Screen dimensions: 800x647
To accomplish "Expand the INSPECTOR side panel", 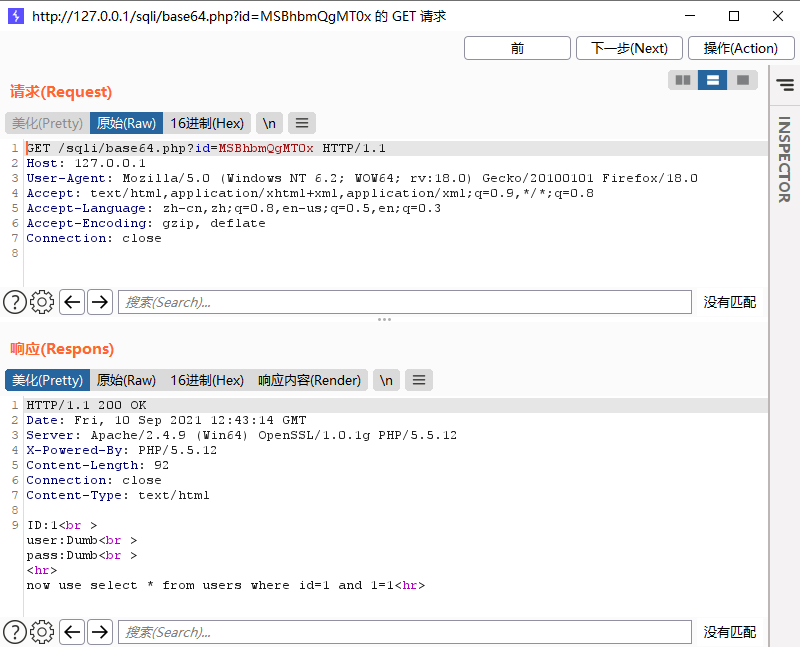I will pyautogui.click(x=784, y=159).
